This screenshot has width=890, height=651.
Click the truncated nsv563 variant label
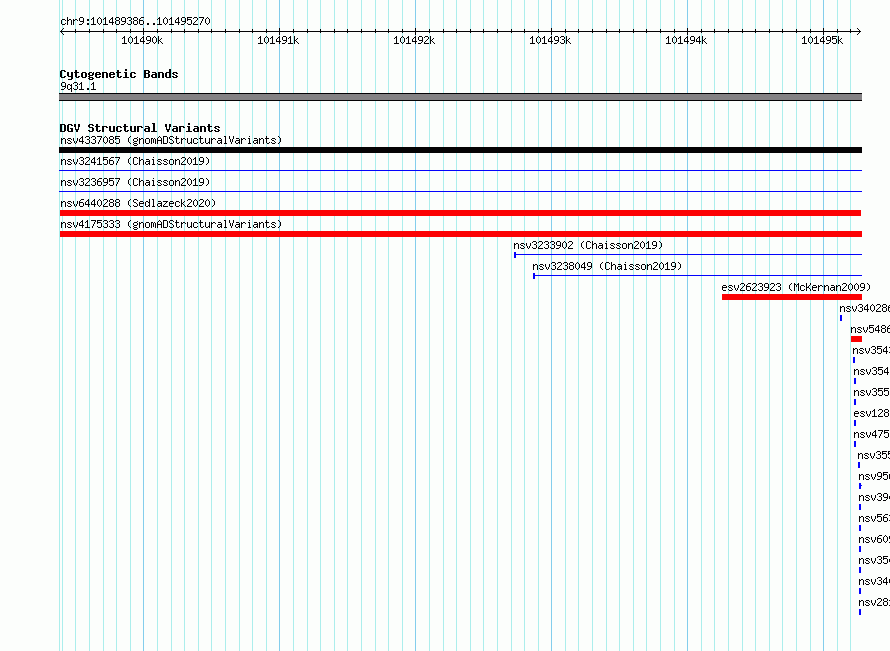pos(874,518)
